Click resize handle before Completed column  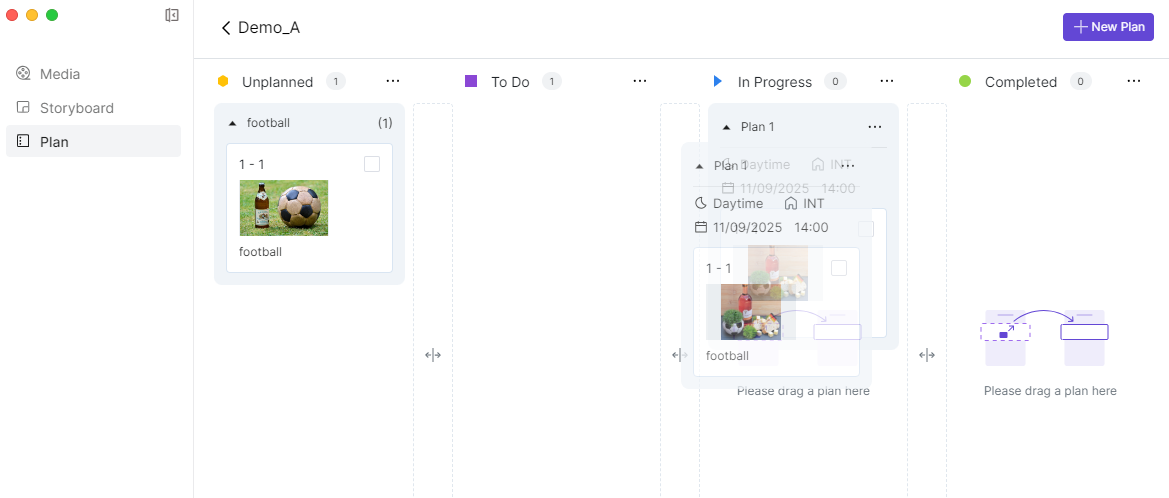pyautogui.click(x=927, y=355)
